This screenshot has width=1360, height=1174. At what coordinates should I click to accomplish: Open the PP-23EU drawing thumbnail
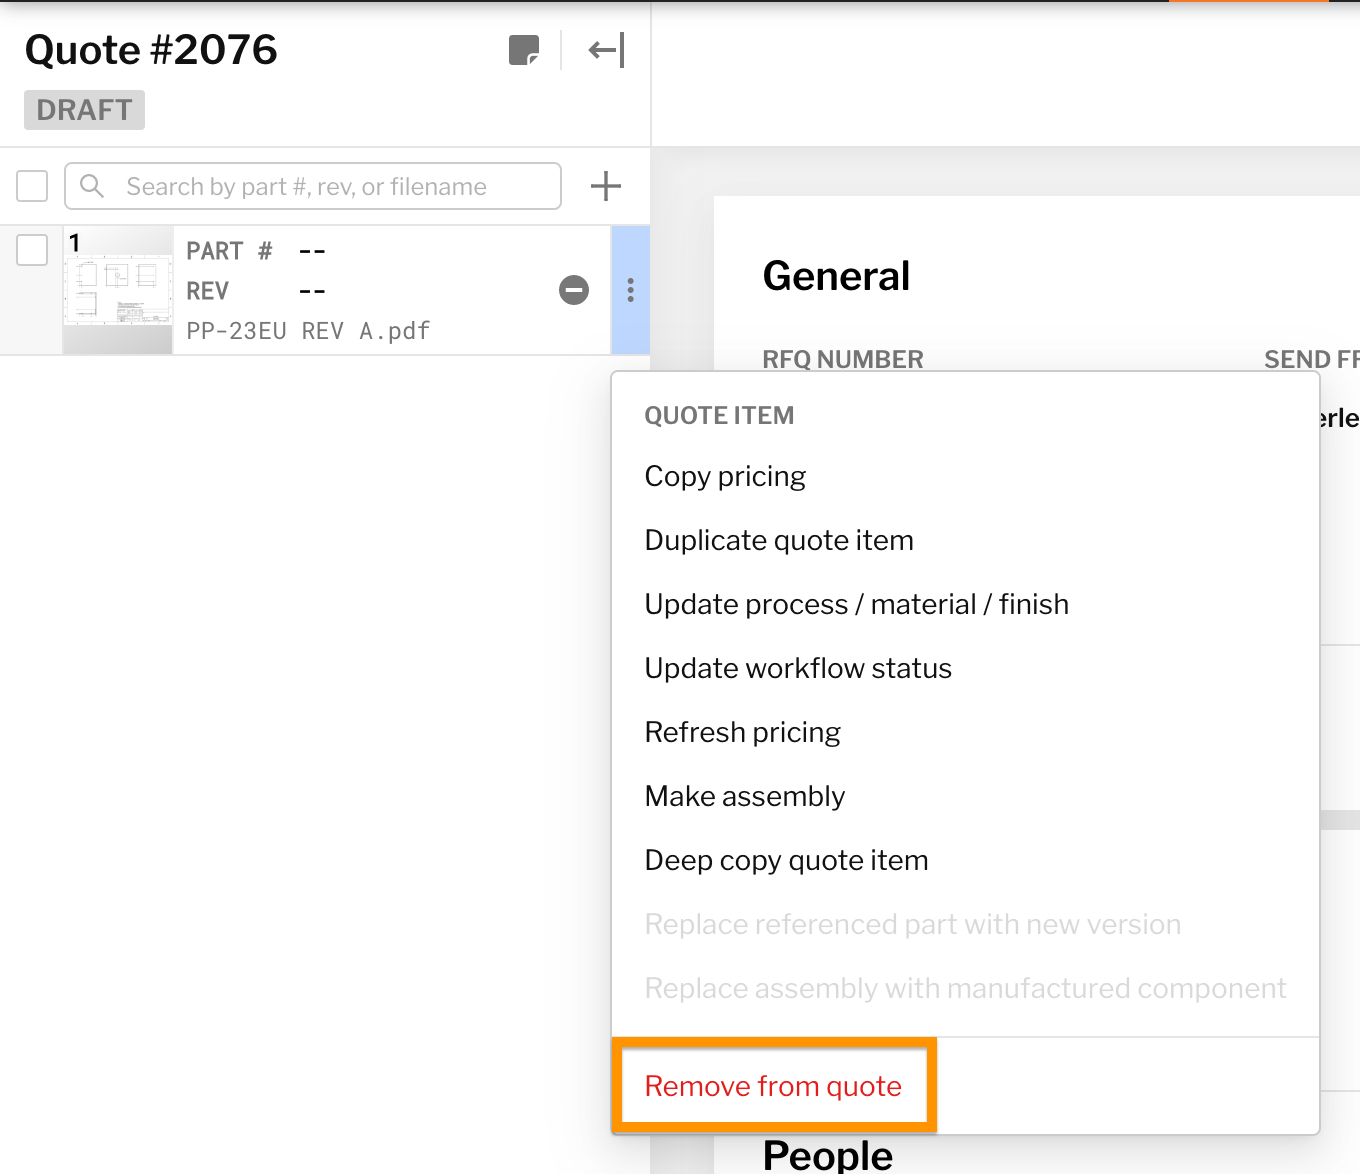click(x=118, y=290)
